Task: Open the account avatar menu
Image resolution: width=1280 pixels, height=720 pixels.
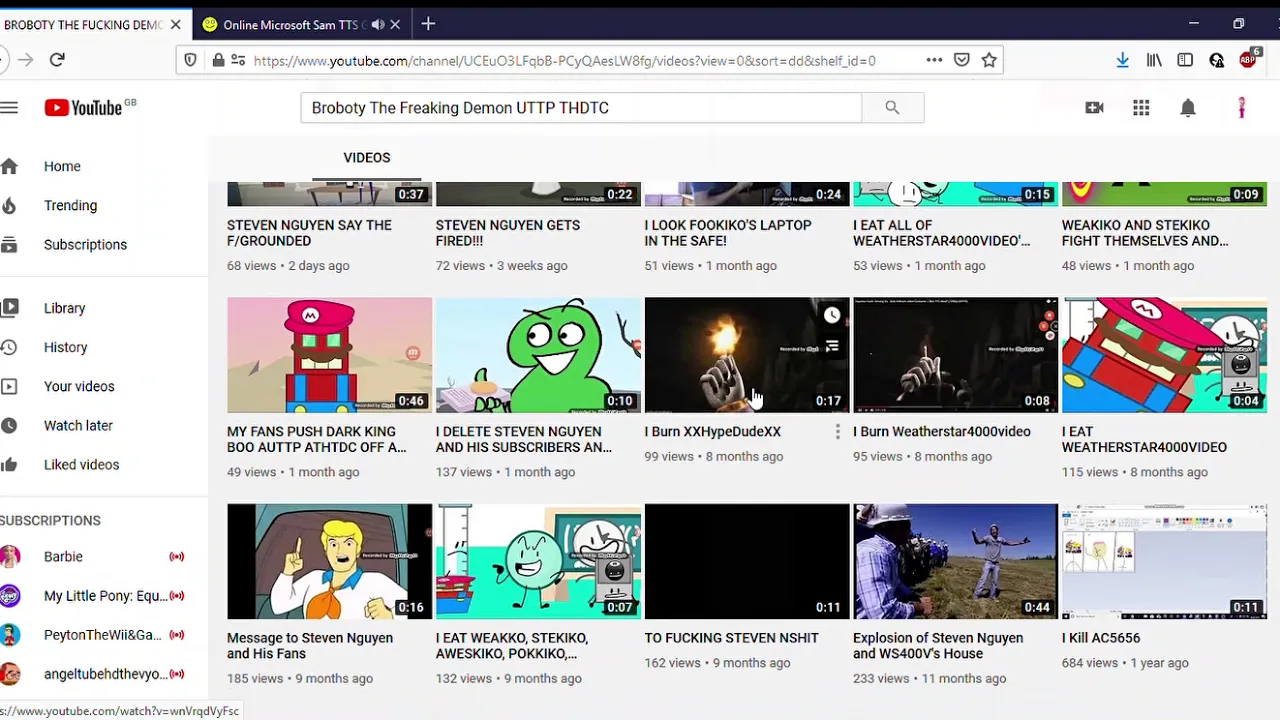Action: pyautogui.click(x=1242, y=108)
